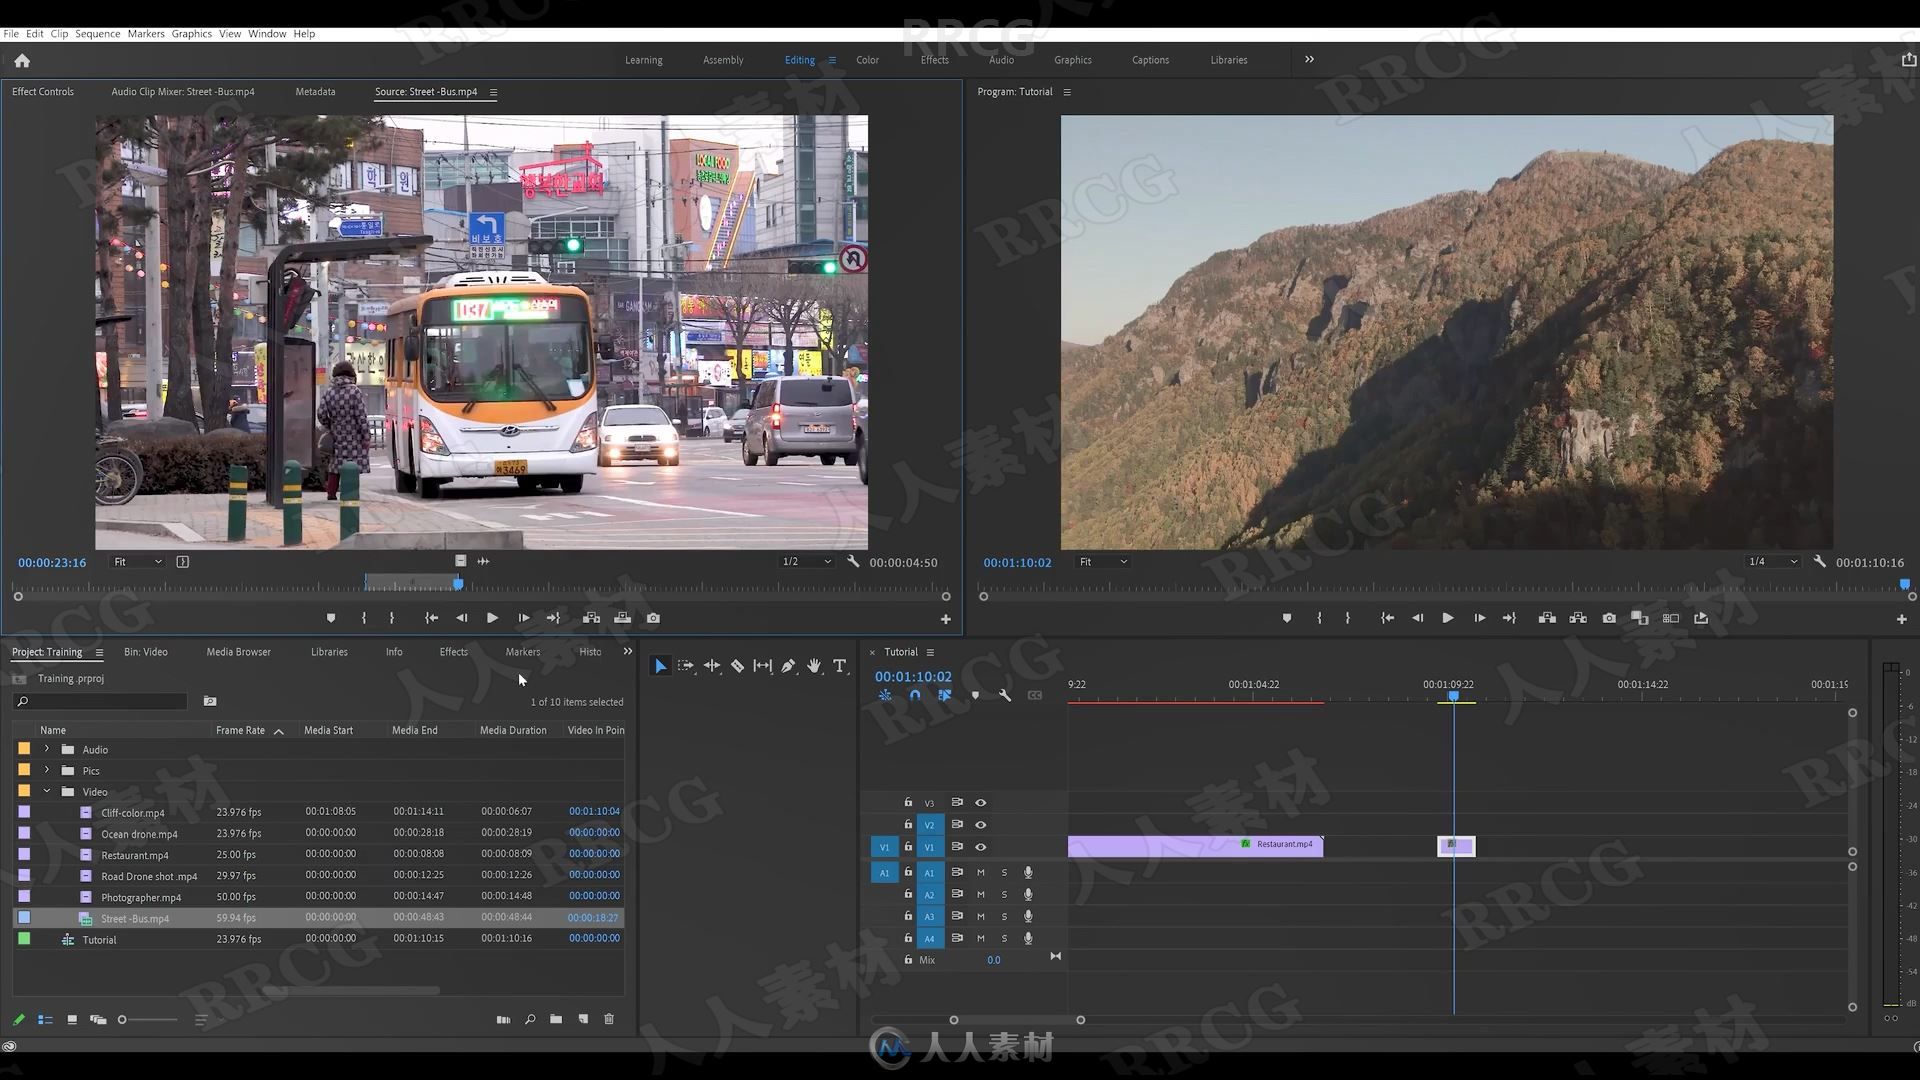
Task: Mark In point in Source monitor
Action: [x=364, y=618]
